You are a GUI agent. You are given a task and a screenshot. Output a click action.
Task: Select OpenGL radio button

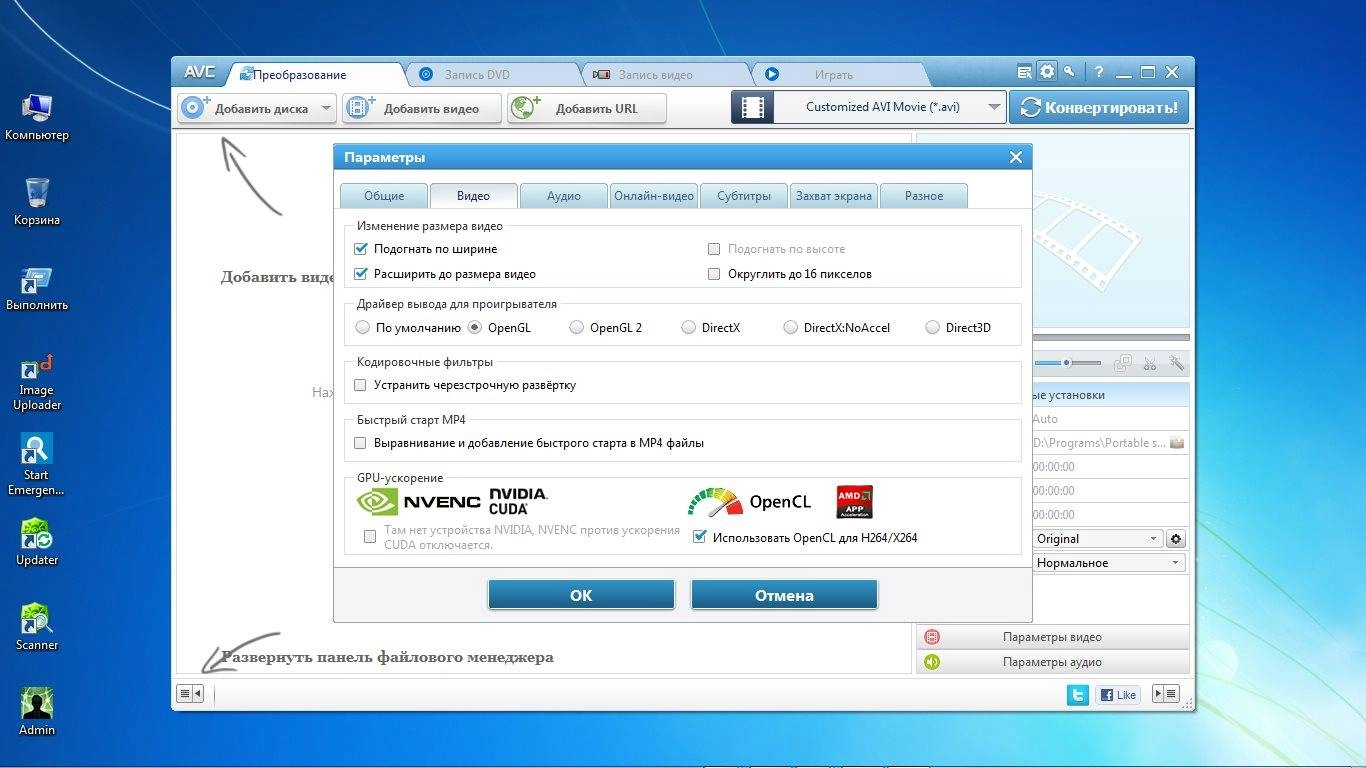[x=476, y=327]
